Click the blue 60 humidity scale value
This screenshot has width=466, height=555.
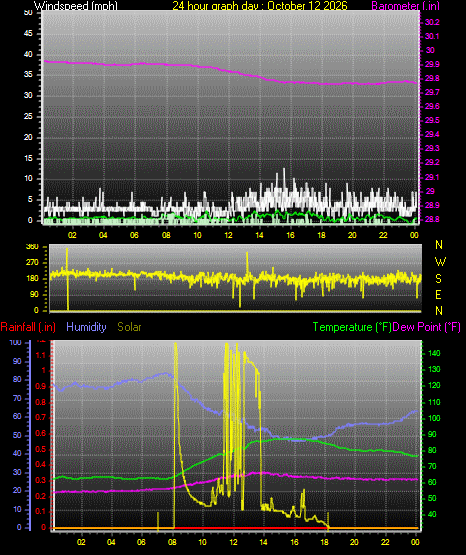pos(17,417)
